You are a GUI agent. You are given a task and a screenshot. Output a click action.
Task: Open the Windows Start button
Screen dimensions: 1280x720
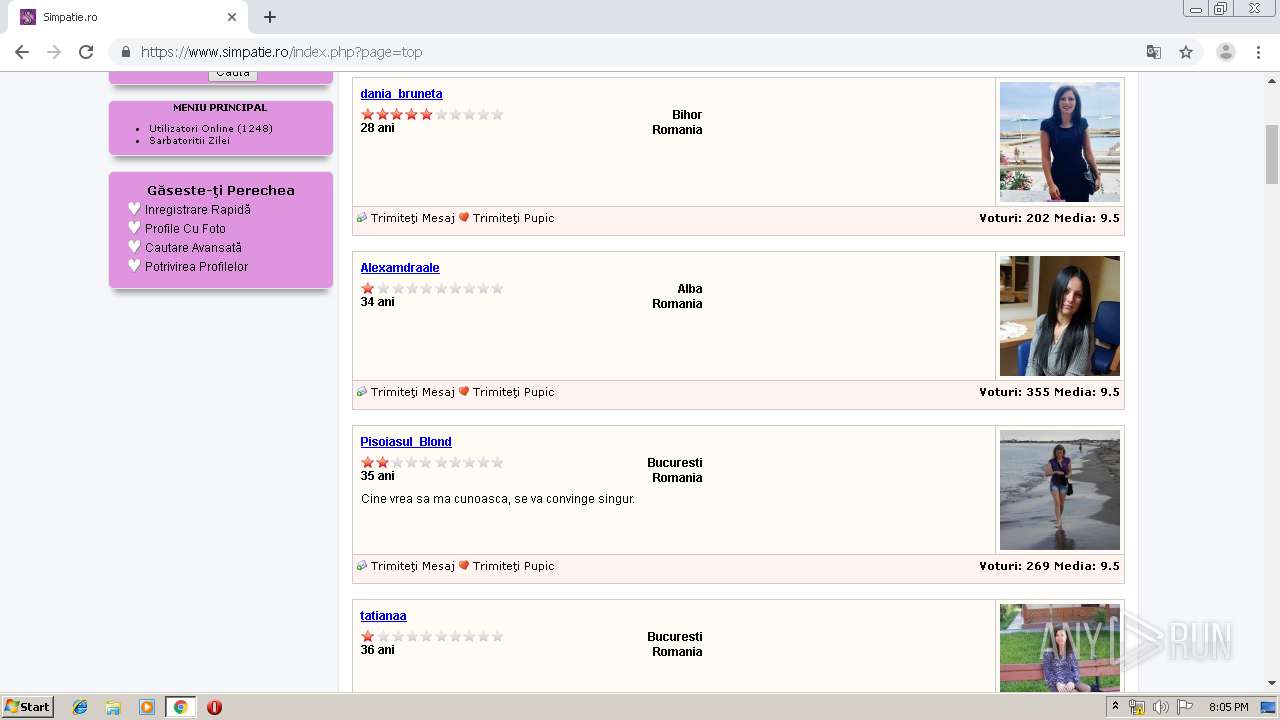28,707
